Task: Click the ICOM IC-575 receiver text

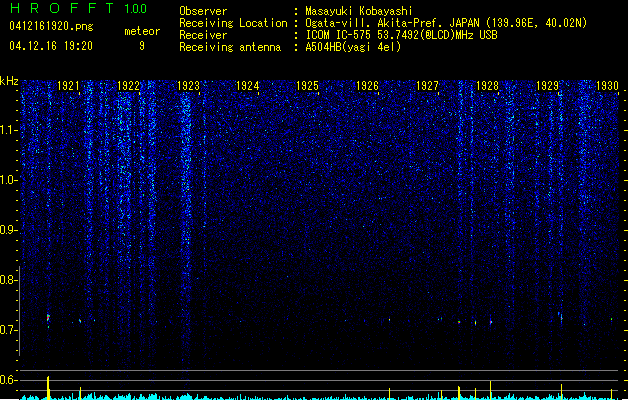Action: point(401,35)
